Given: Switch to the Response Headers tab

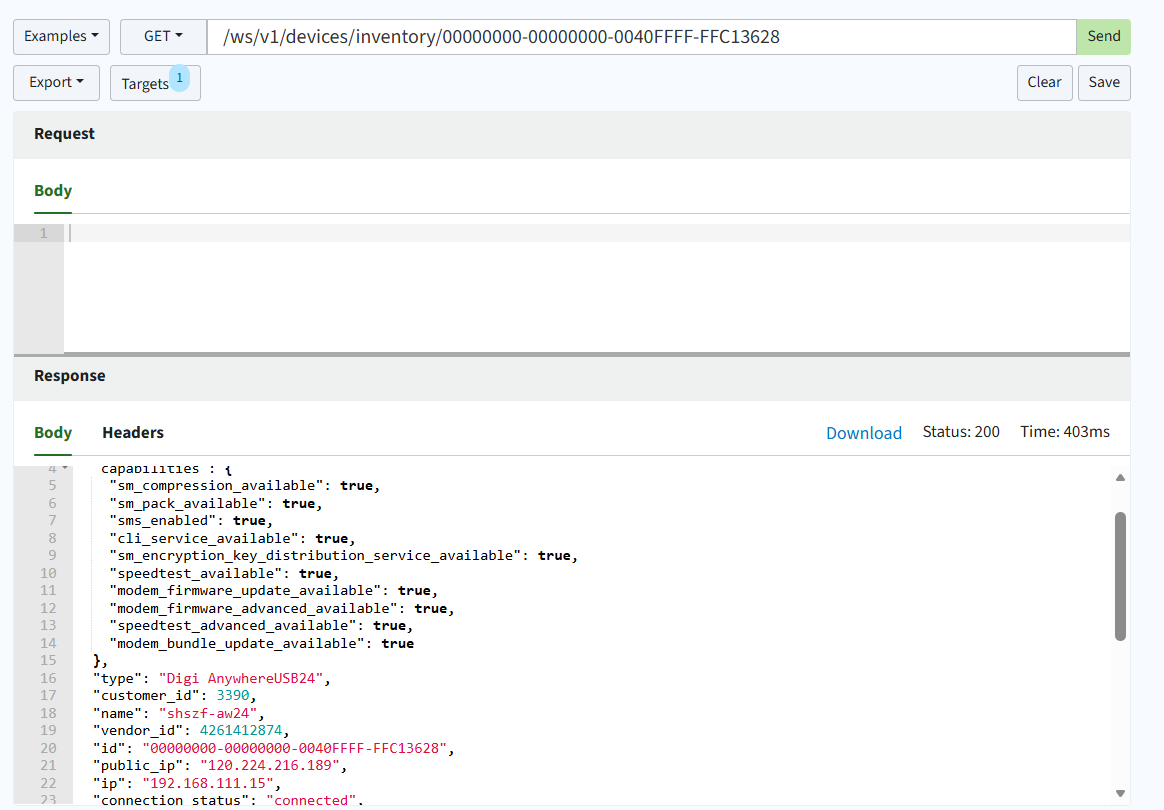Looking at the screenshot, I should tap(133, 433).
